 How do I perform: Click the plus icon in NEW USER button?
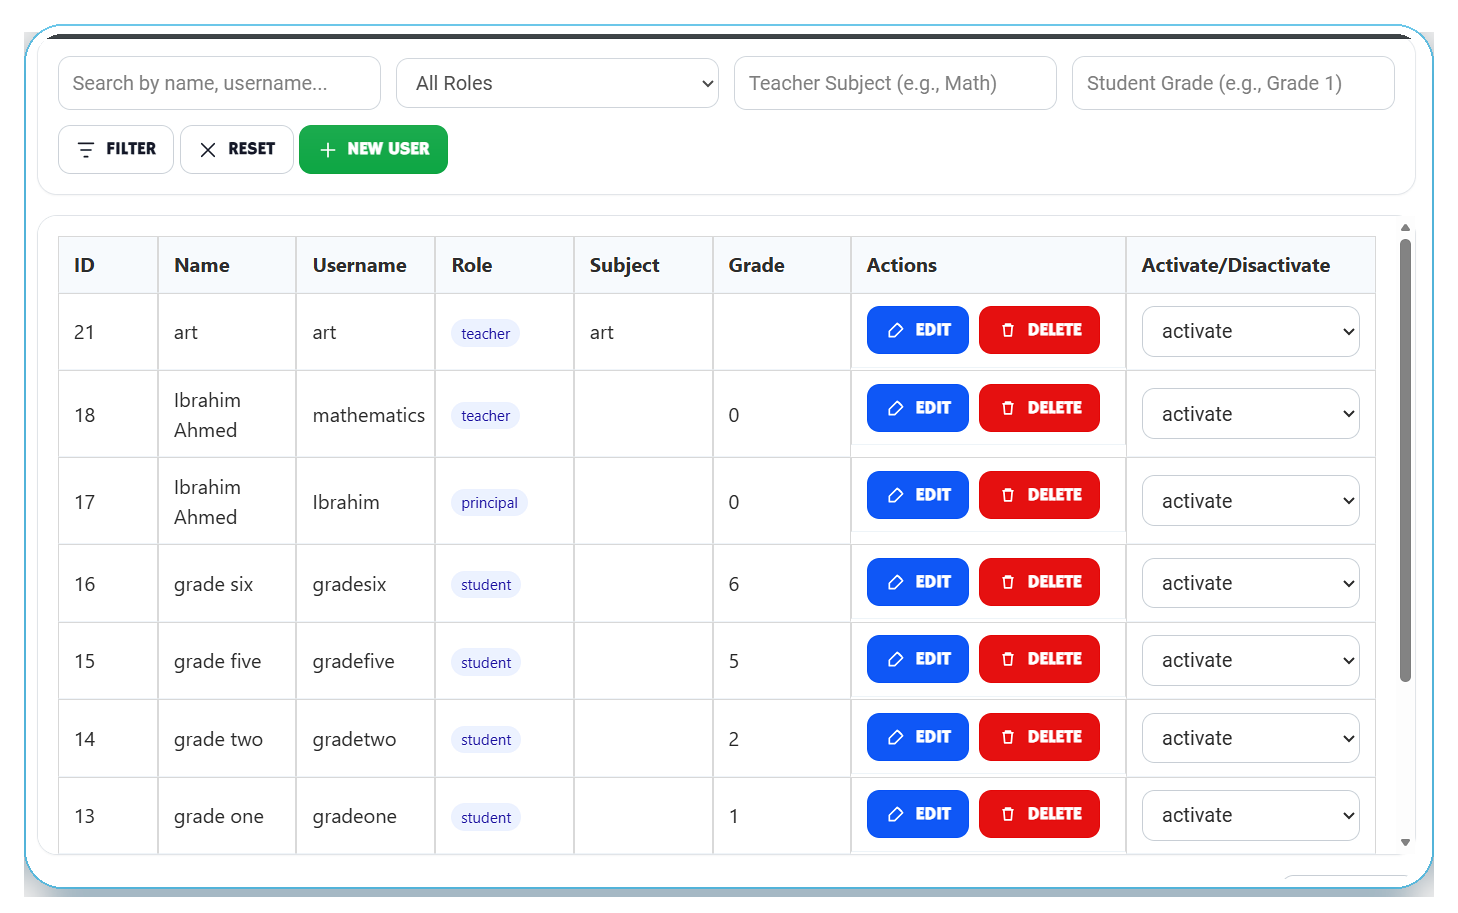click(327, 150)
